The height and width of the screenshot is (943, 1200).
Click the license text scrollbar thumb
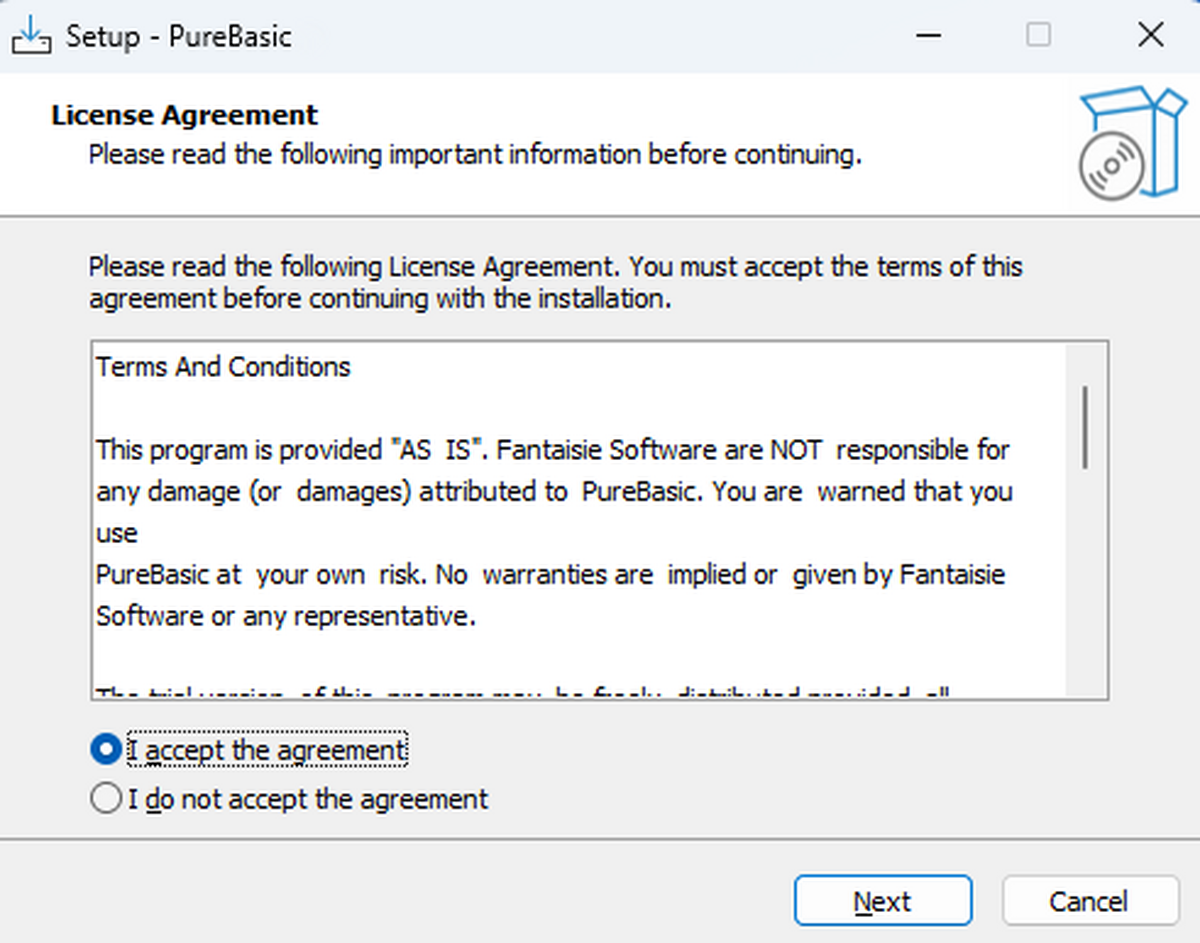click(x=1085, y=426)
